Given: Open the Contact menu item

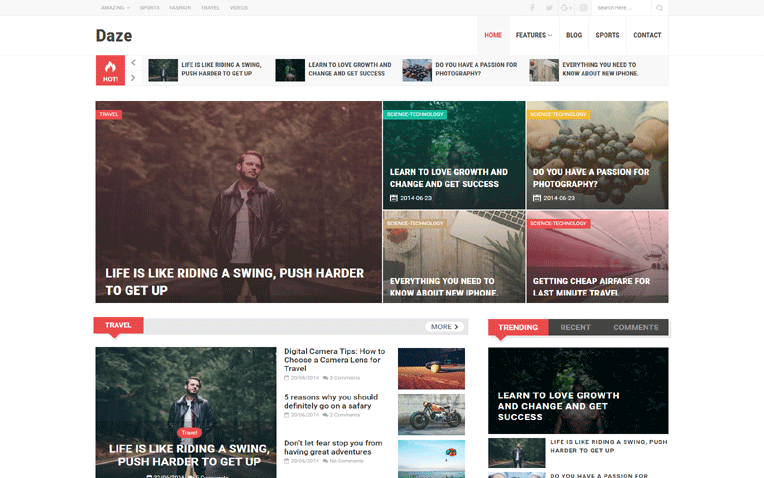Looking at the screenshot, I should click(647, 35).
